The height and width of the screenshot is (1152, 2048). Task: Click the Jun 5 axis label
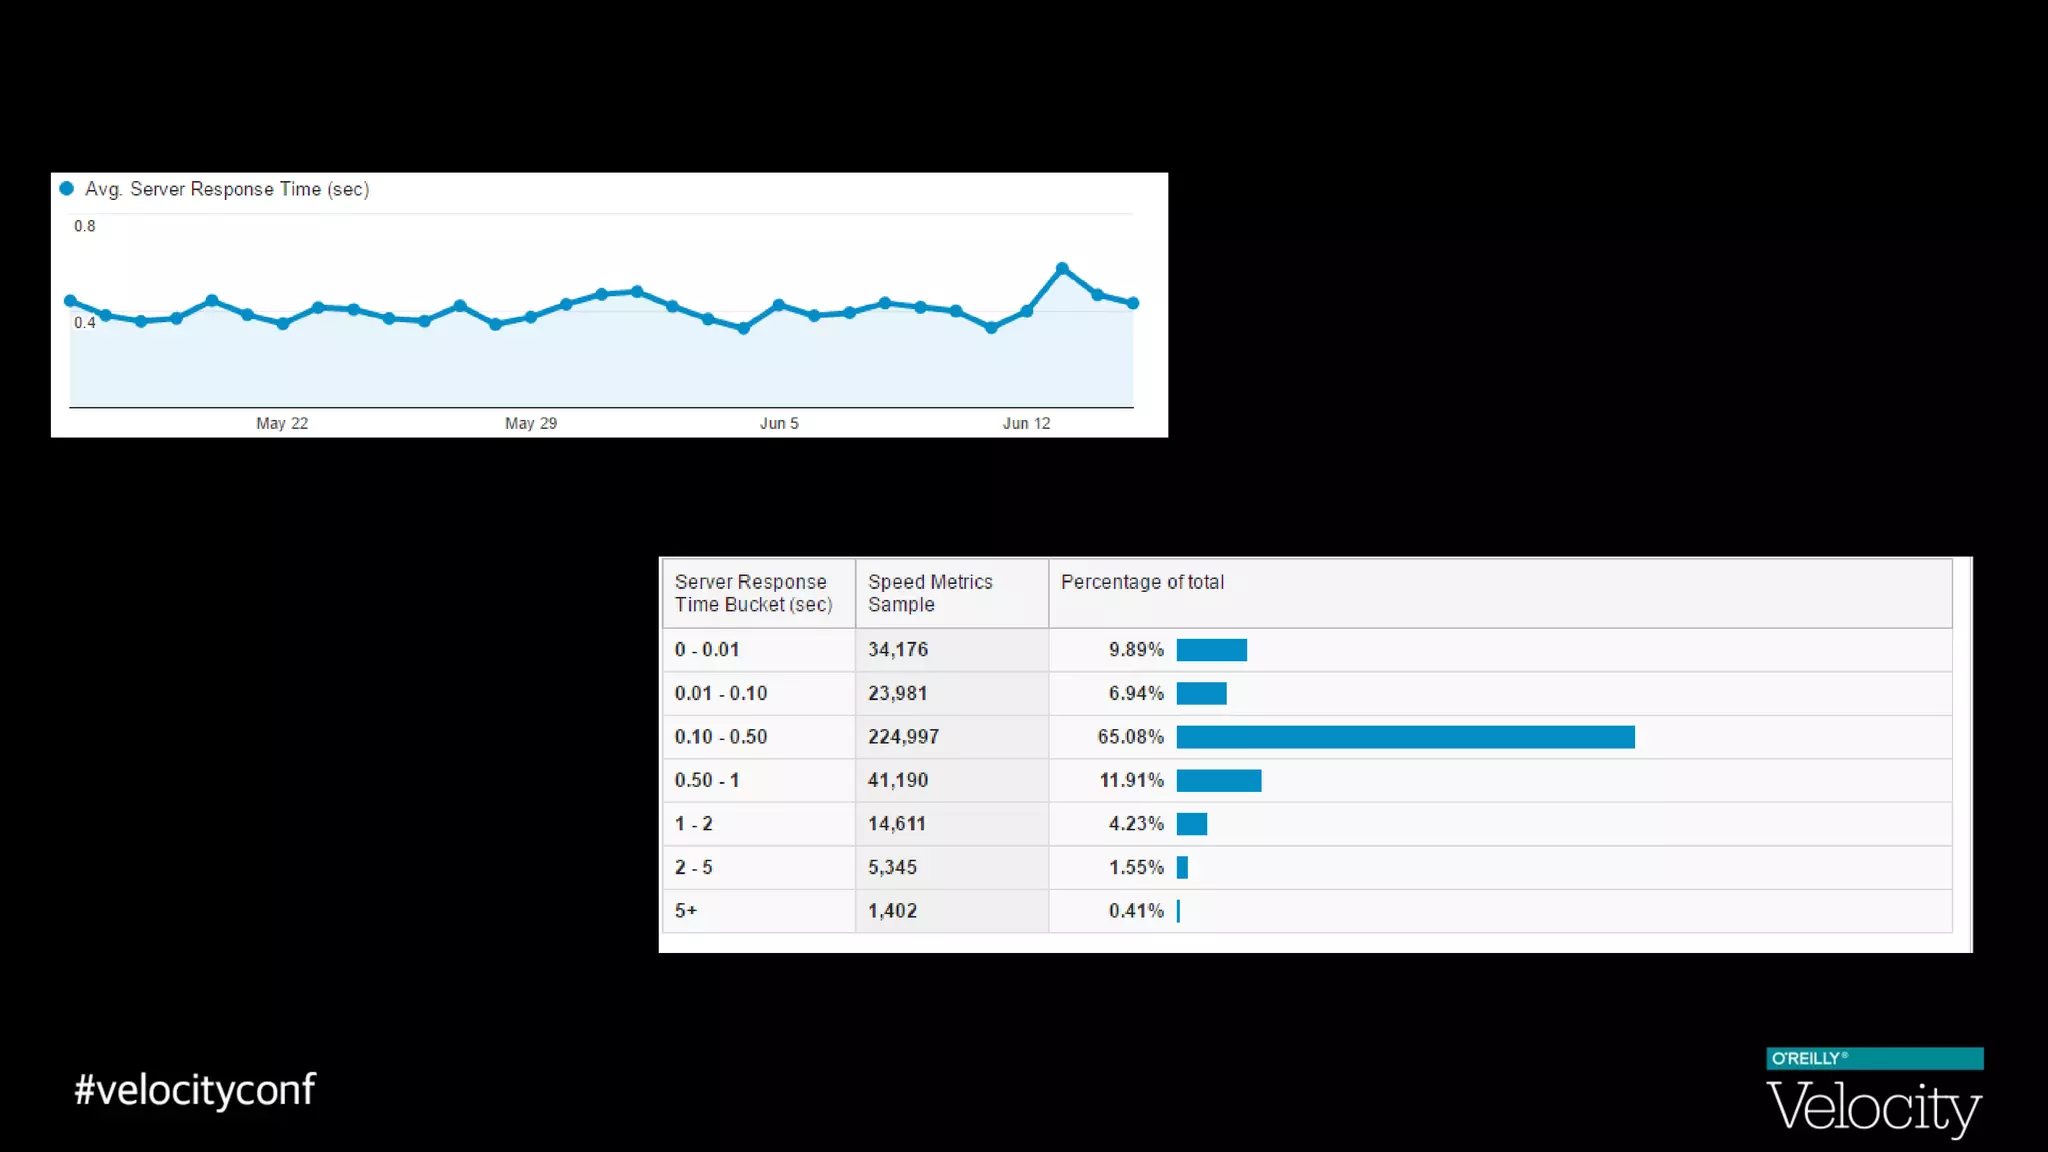point(779,423)
